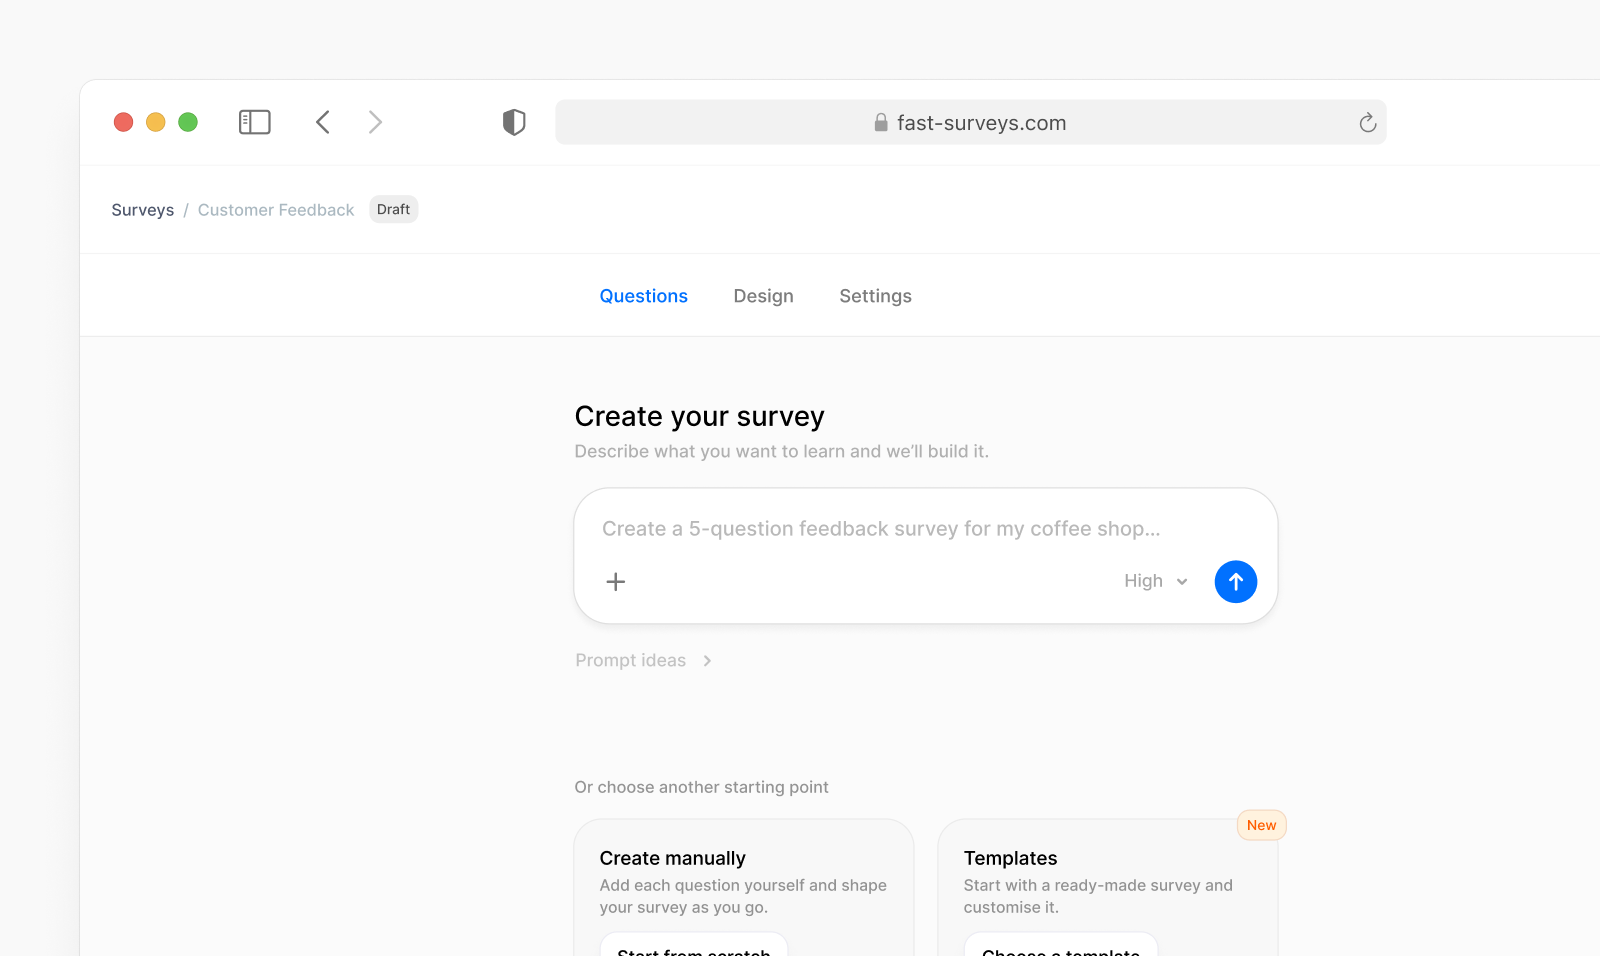Navigate to Surveys breadcrumb

coord(143,210)
